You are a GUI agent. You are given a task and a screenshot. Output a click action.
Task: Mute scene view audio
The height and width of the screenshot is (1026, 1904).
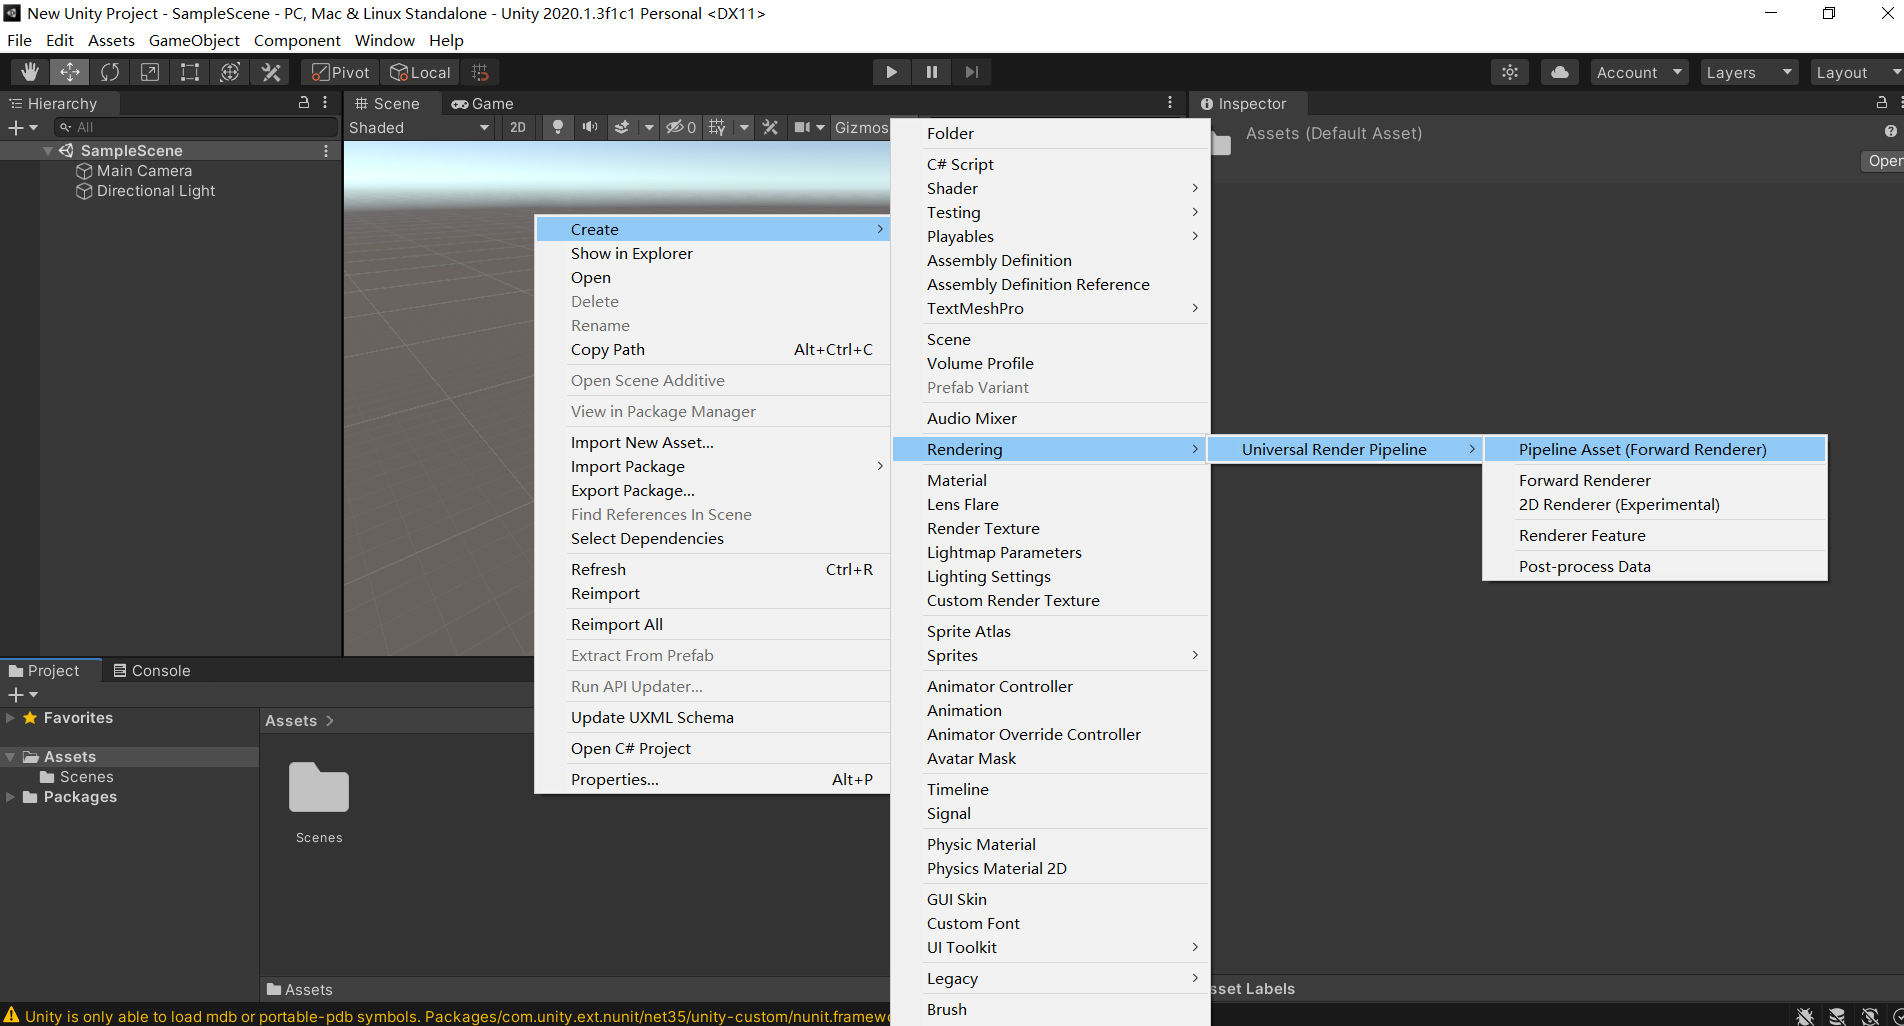pos(589,127)
